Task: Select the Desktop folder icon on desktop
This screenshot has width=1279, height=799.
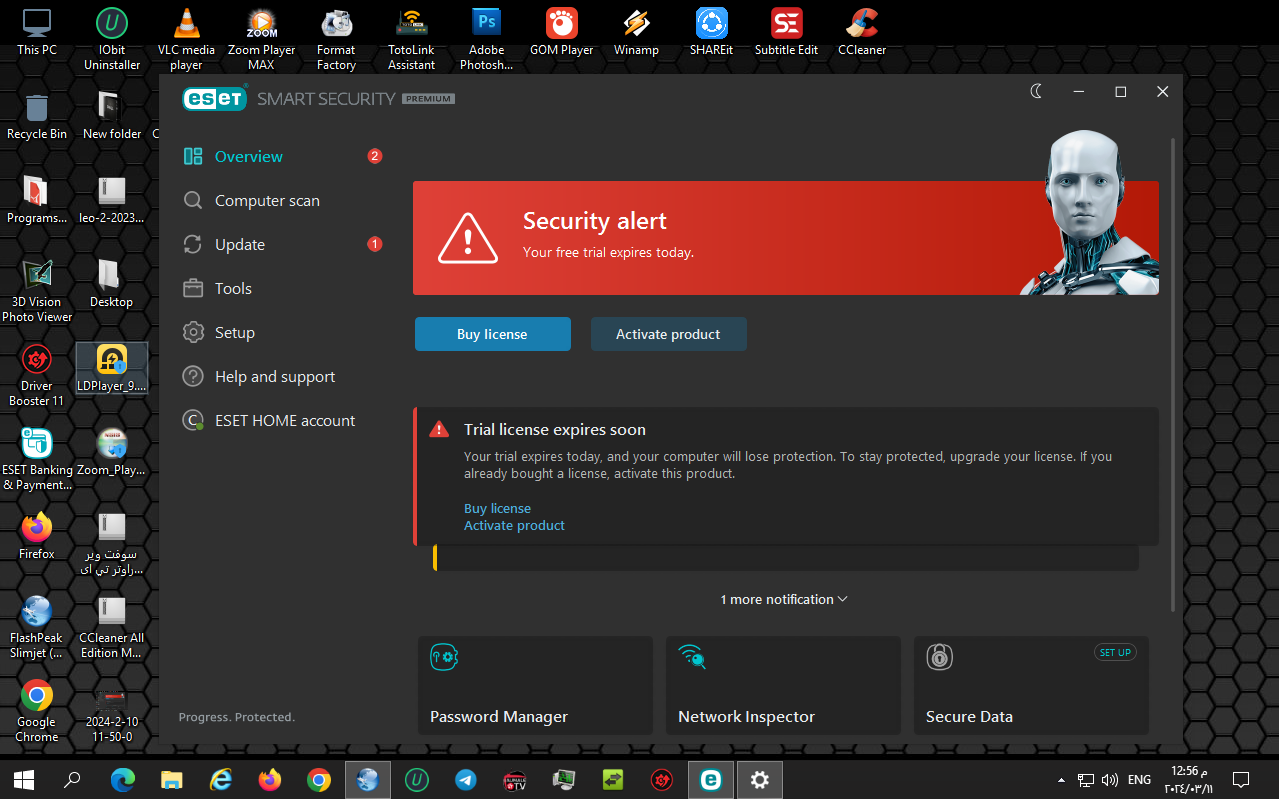Action: 112,284
